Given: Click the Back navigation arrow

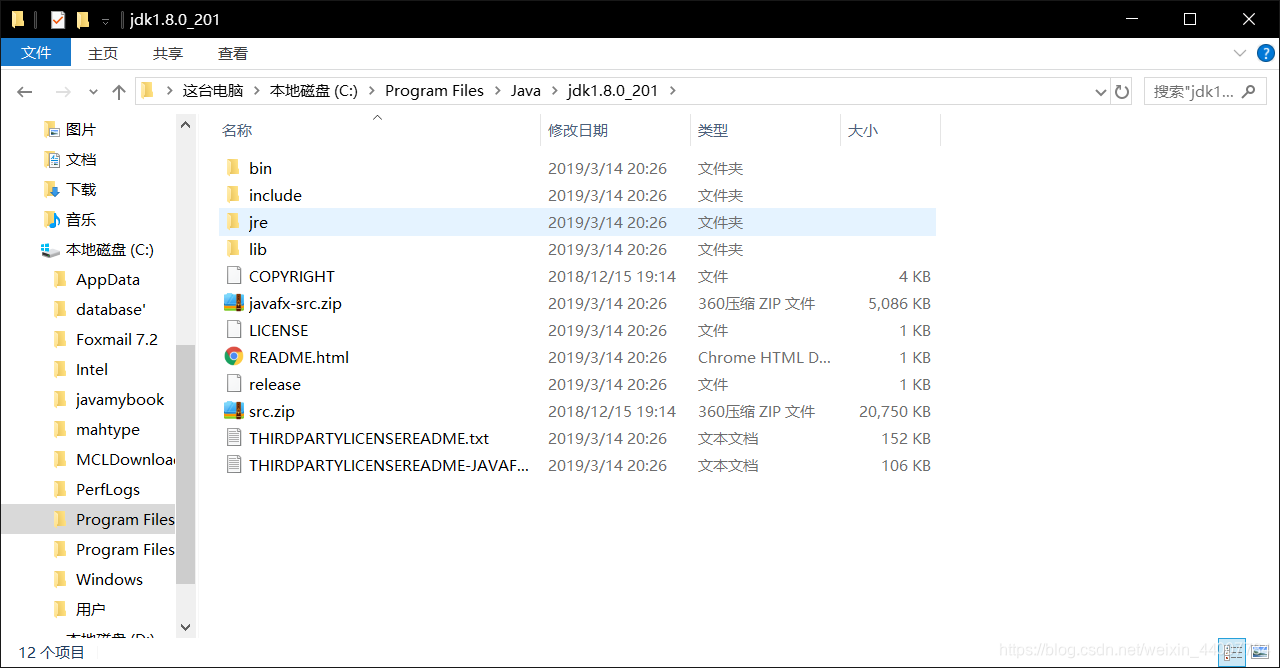Looking at the screenshot, I should click(x=25, y=91).
